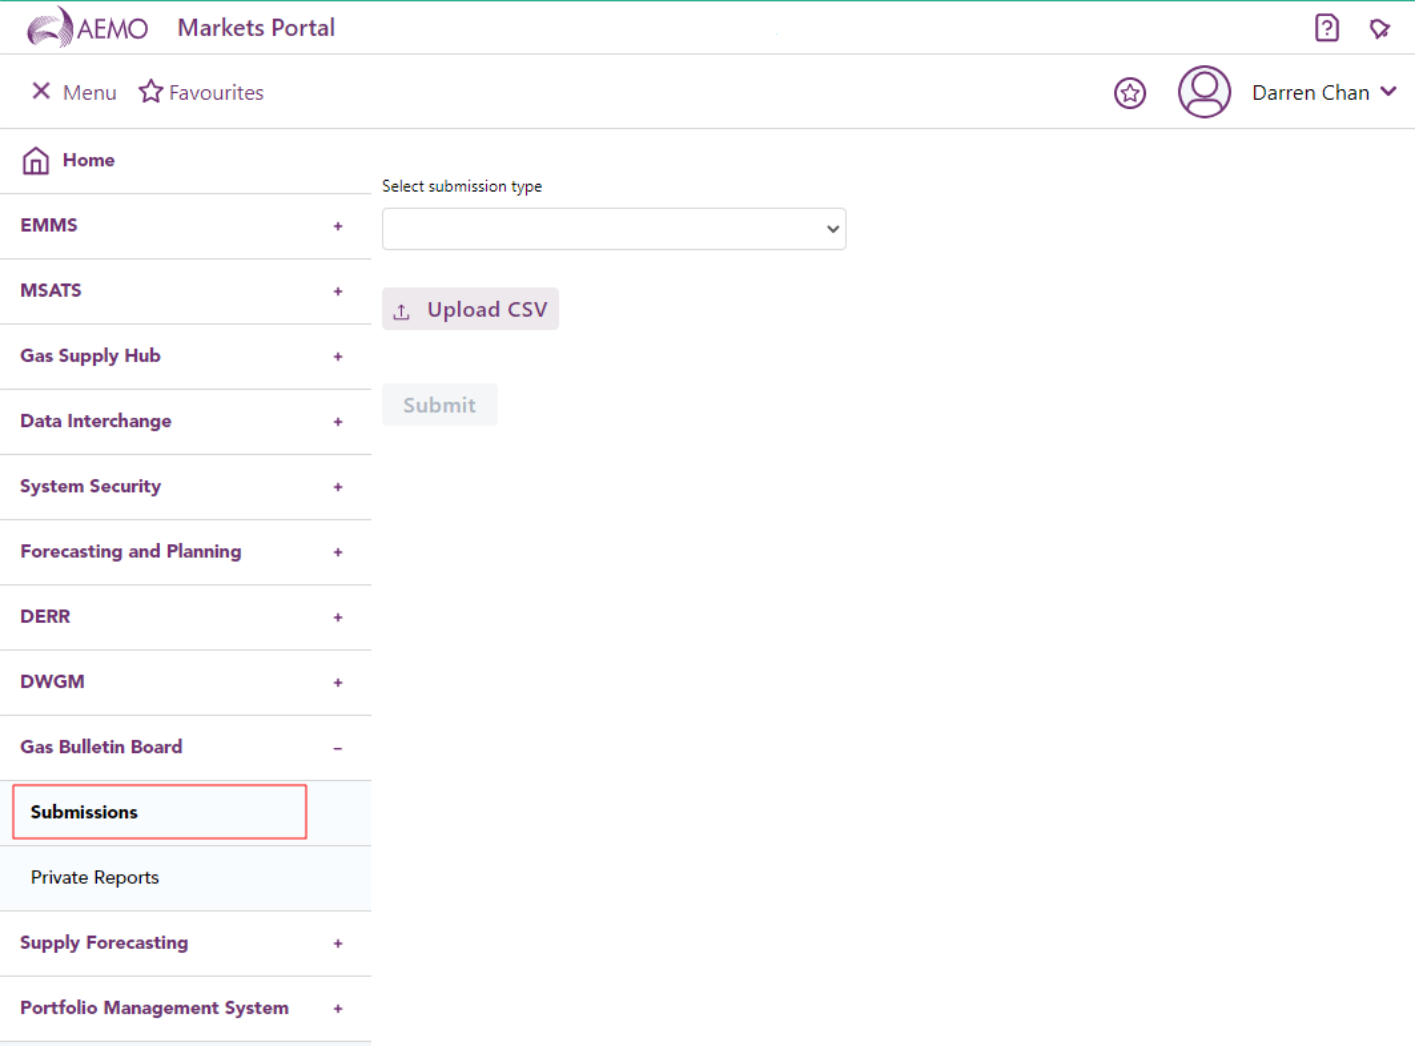
Task: Expand Forecasting and Planning plus sign
Action: 338,552
